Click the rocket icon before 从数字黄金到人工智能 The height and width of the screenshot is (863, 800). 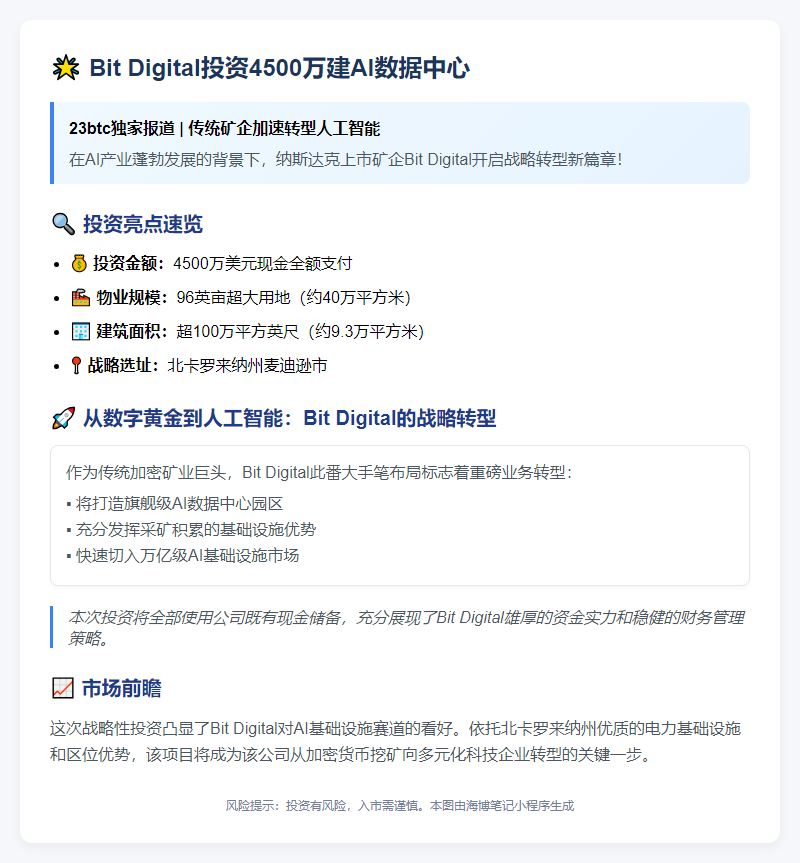63,418
